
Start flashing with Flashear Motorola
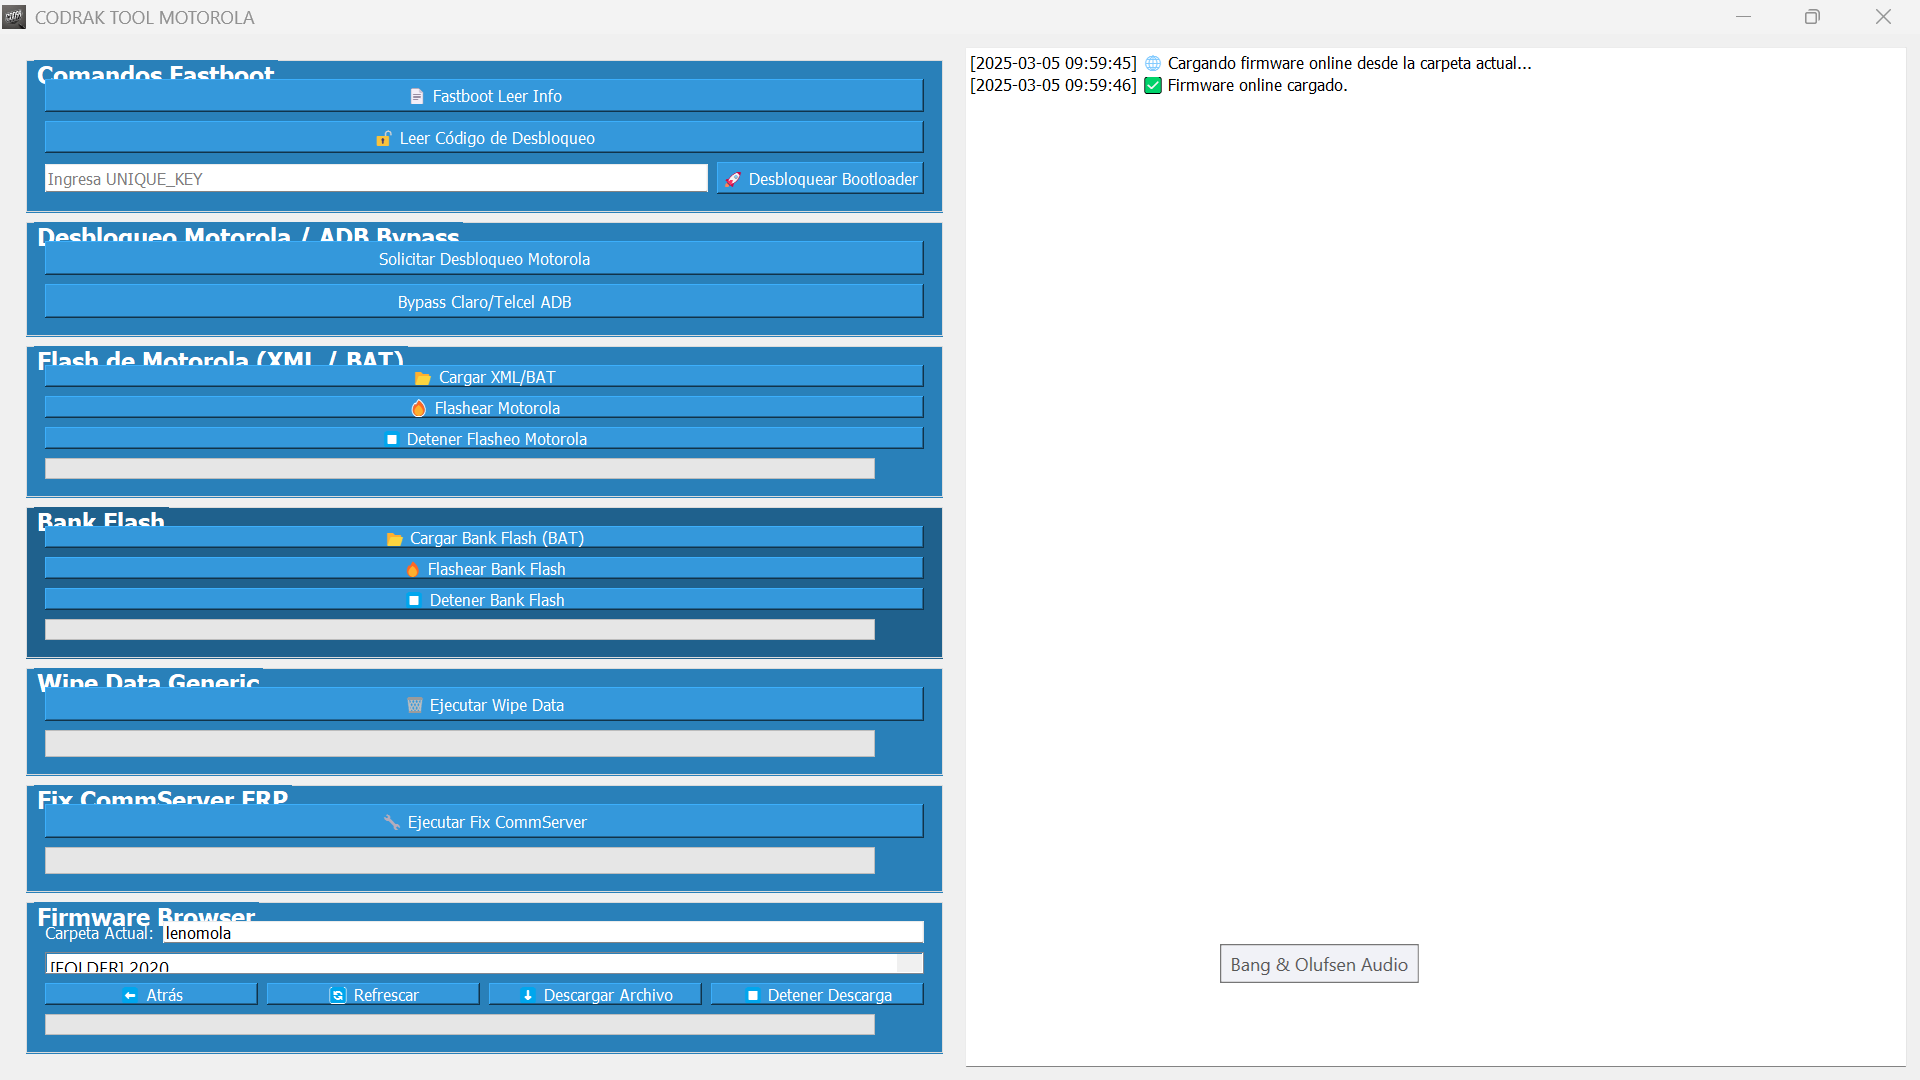pos(484,408)
